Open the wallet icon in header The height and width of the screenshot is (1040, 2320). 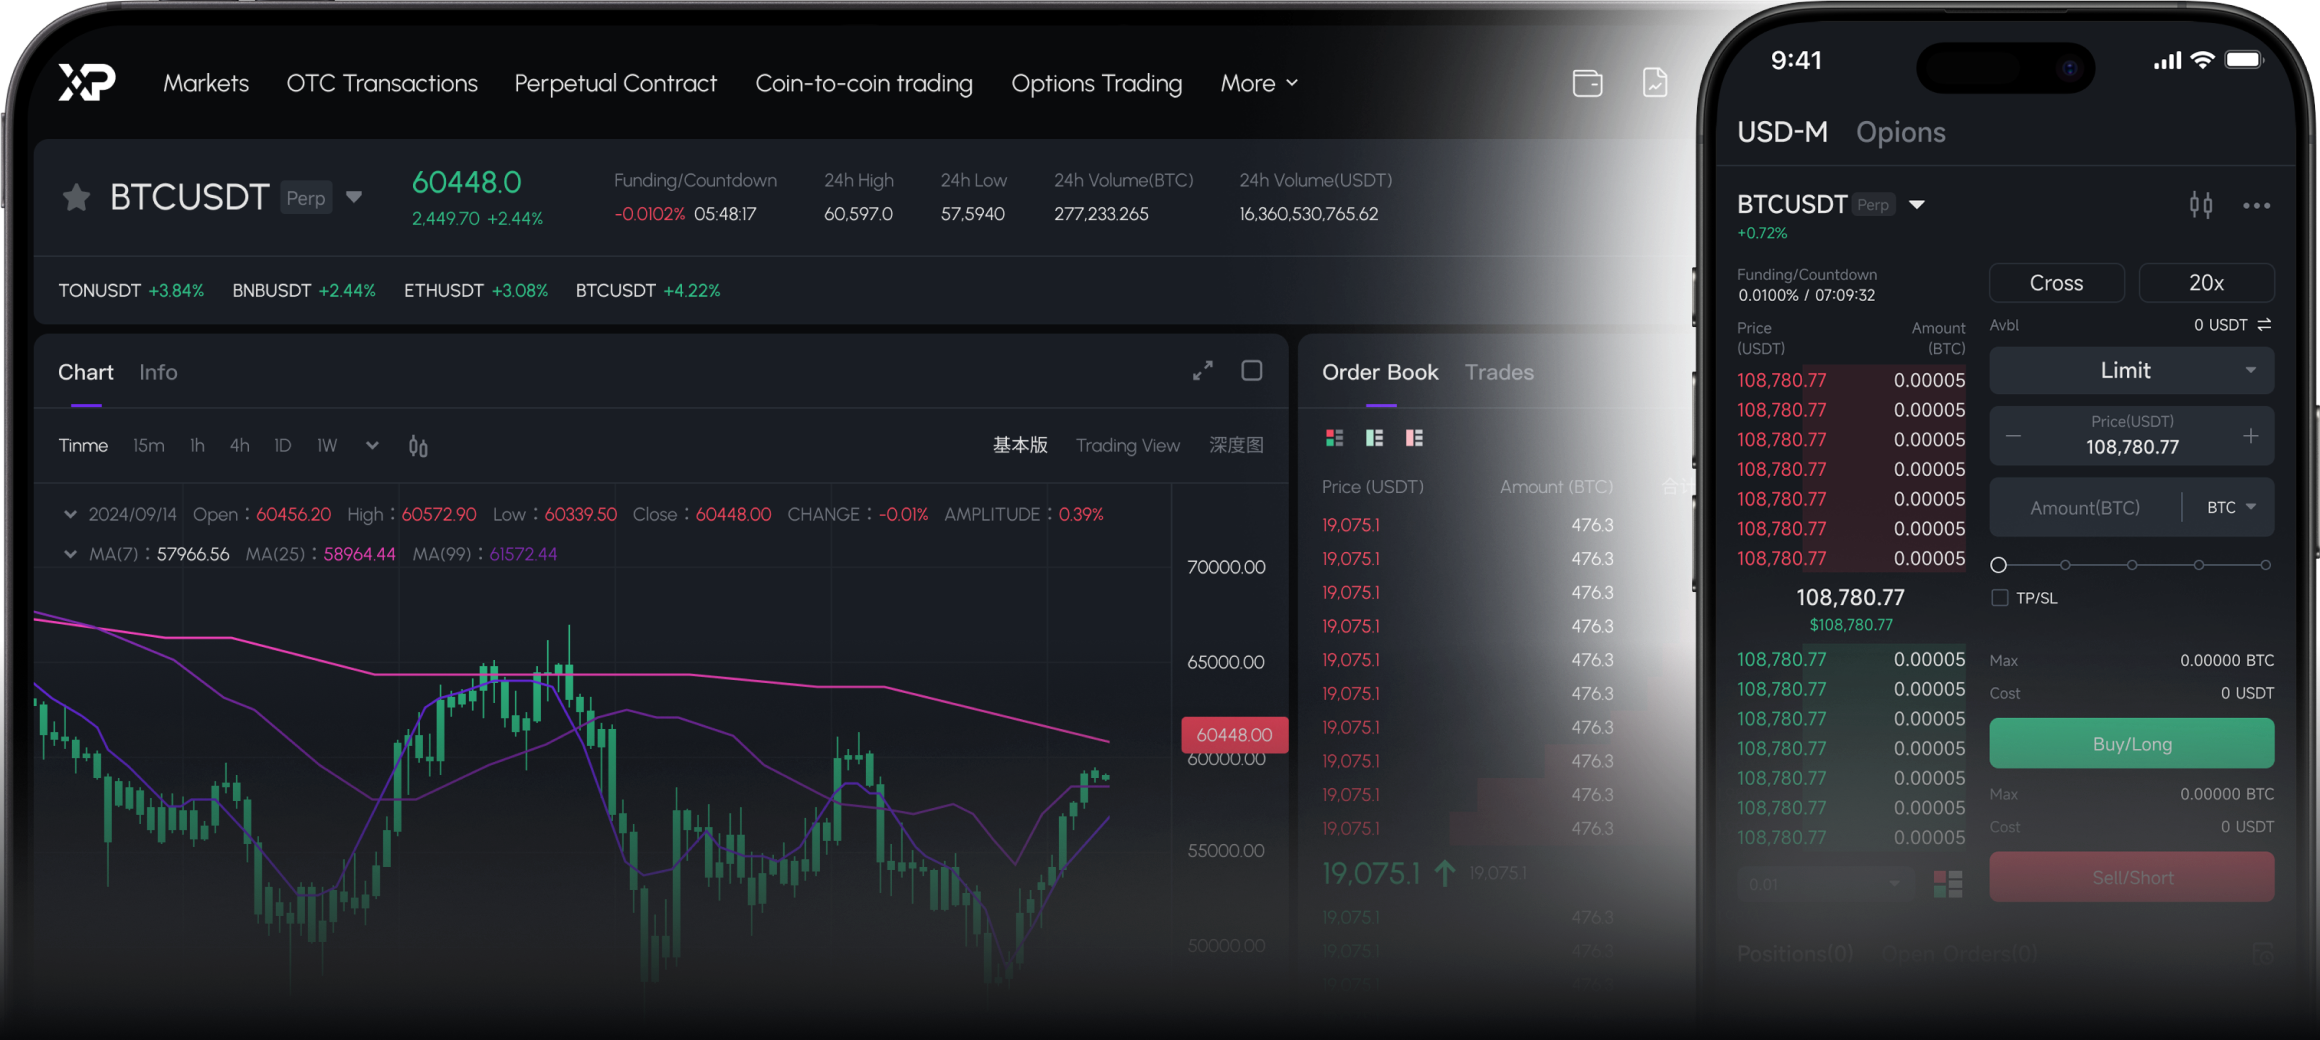(1587, 83)
